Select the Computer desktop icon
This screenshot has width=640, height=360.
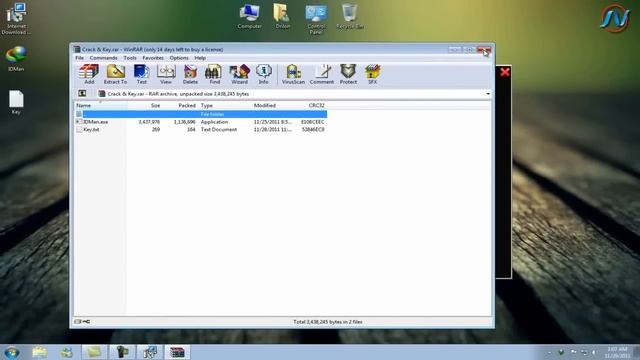pos(249,16)
